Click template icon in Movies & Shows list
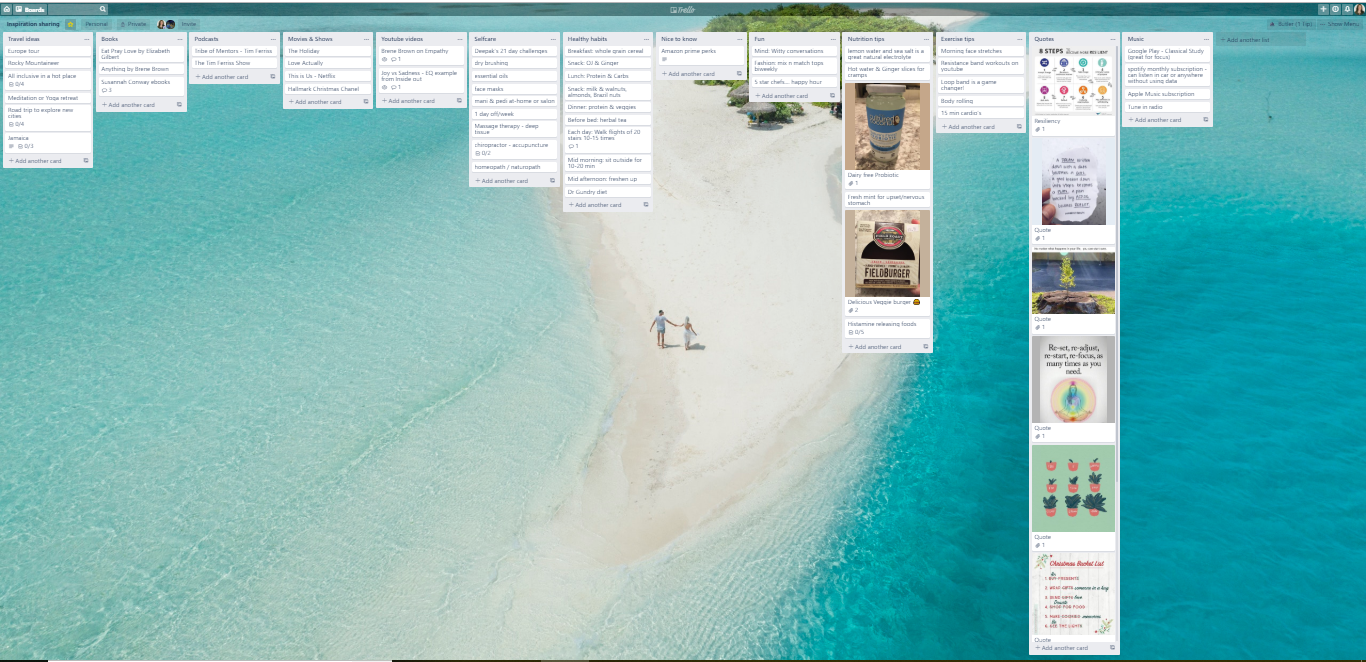This screenshot has height=662, width=1366. pyautogui.click(x=366, y=102)
